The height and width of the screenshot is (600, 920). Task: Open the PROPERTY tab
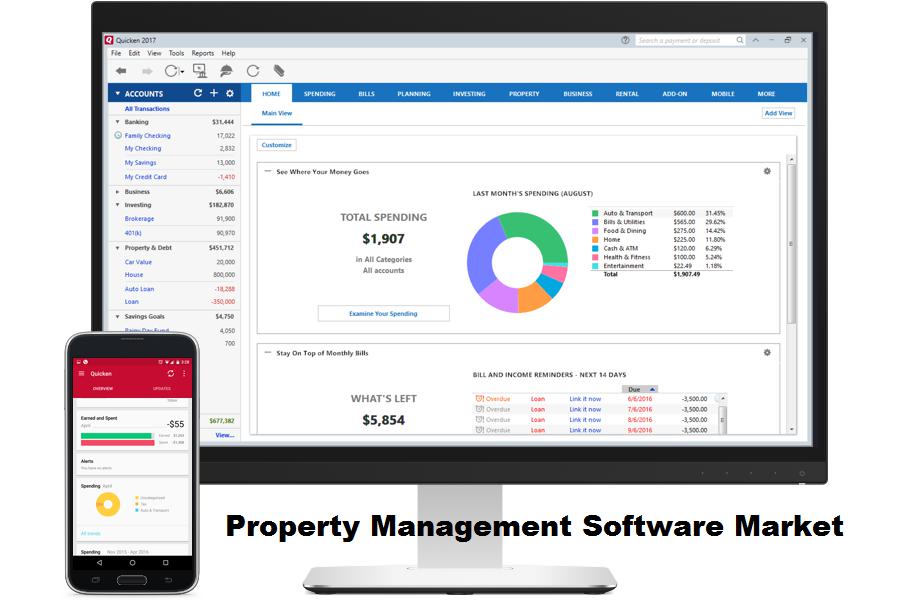pos(524,94)
